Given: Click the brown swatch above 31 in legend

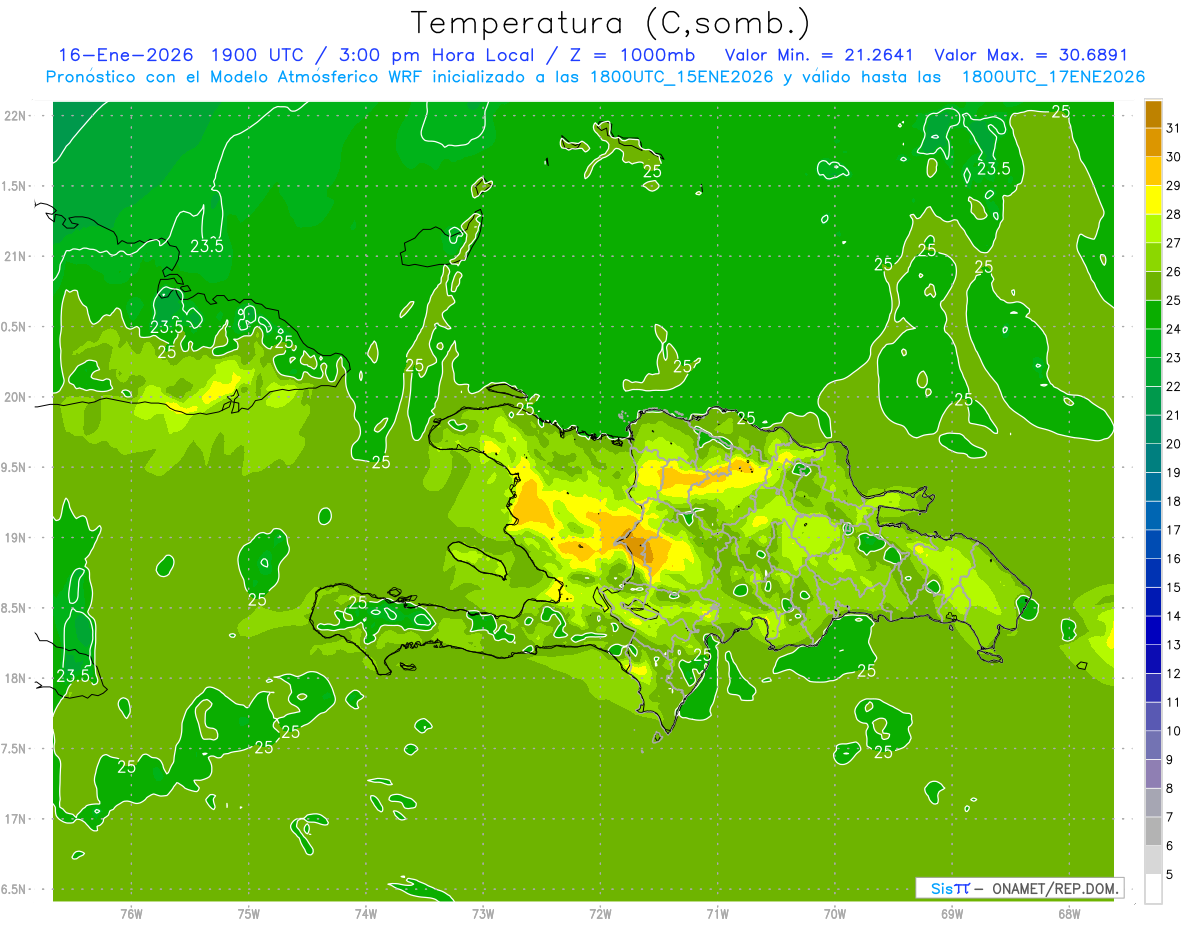Looking at the screenshot, I should tap(1153, 114).
